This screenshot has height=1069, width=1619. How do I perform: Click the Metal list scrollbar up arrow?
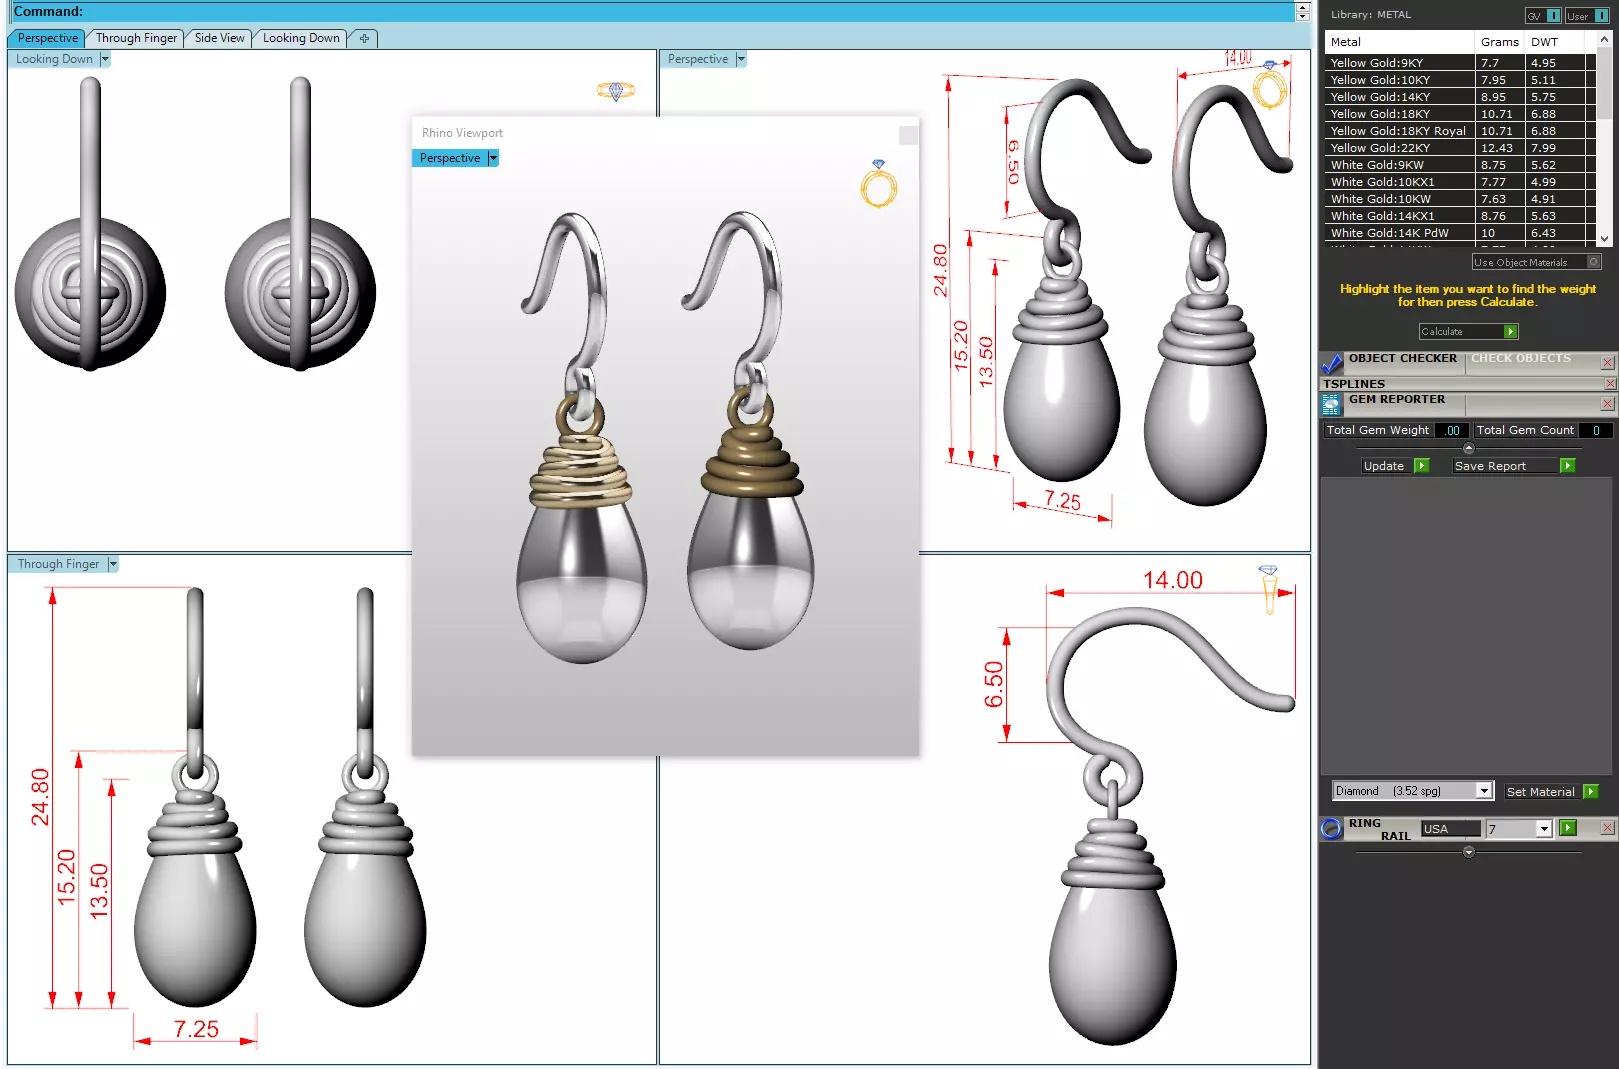point(1604,39)
